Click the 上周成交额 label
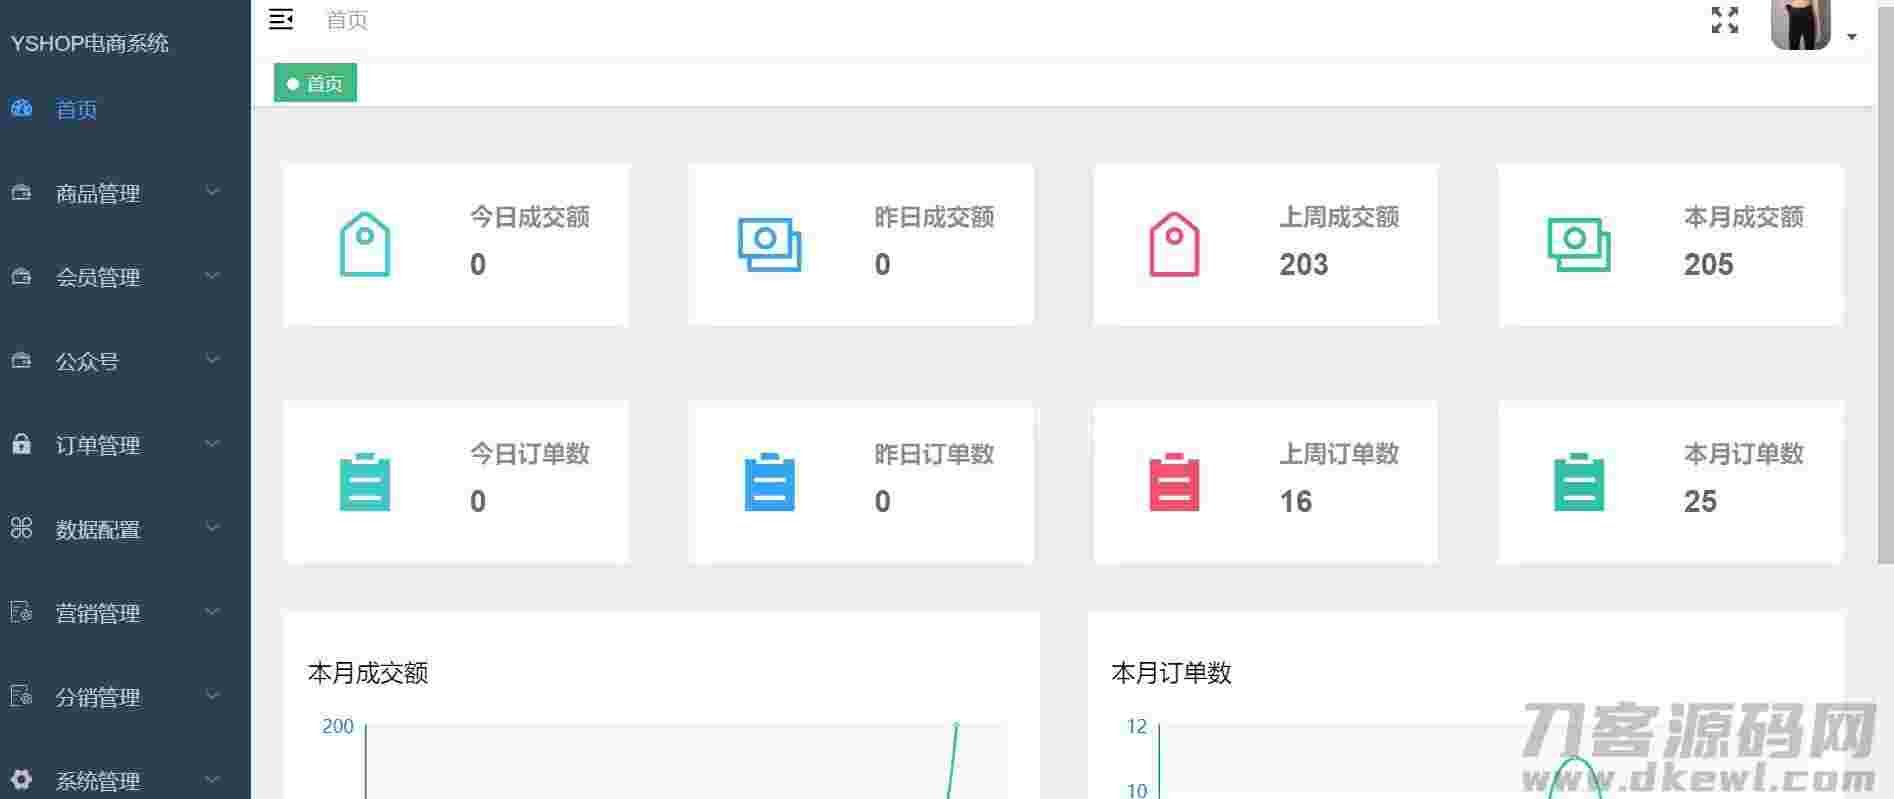This screenshot has width=1894, height=799. (1339, 217)
